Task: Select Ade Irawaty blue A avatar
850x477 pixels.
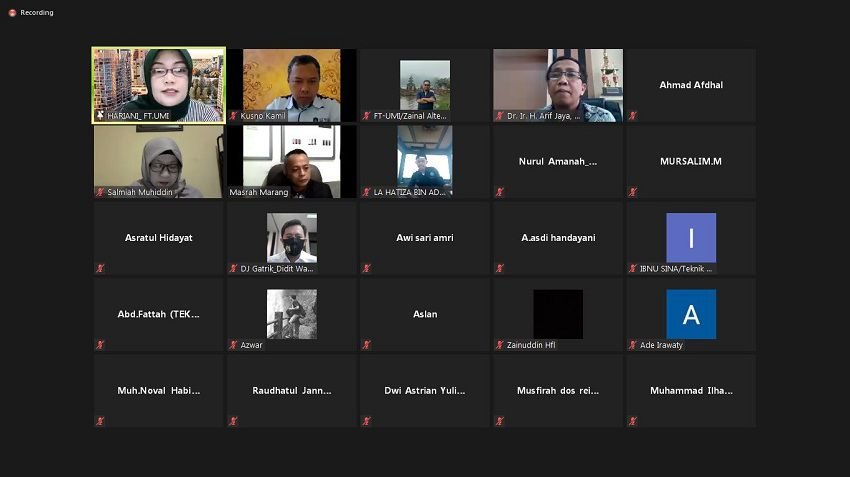Action: 691,314
